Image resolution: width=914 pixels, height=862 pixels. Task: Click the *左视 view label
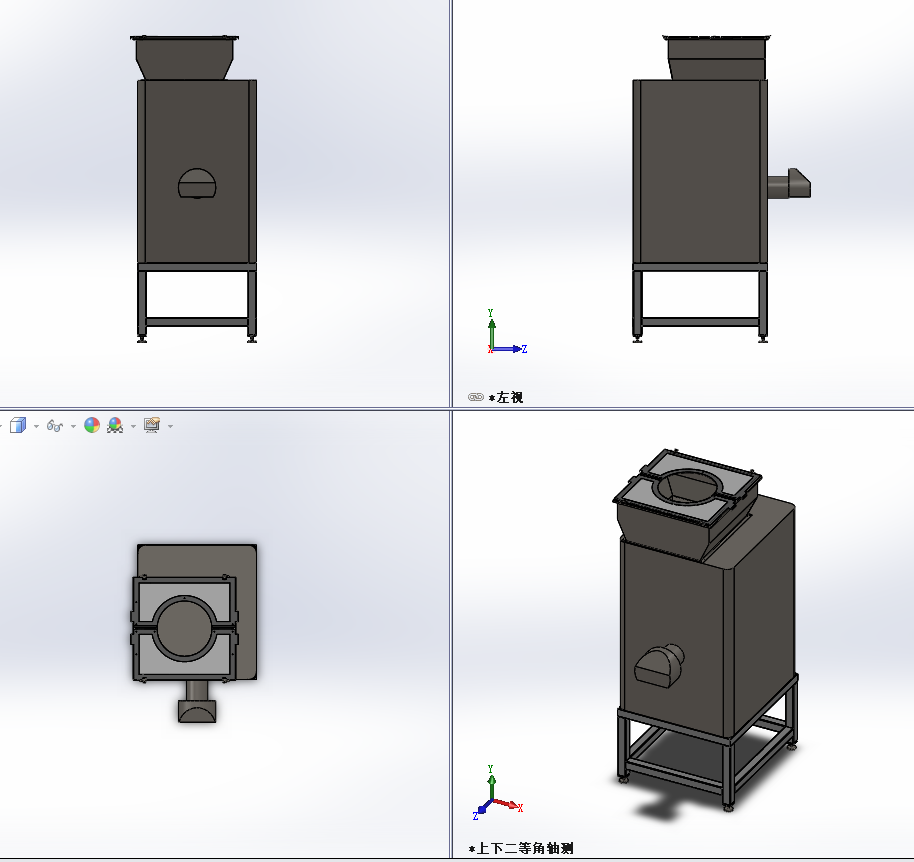coord(507,397)
